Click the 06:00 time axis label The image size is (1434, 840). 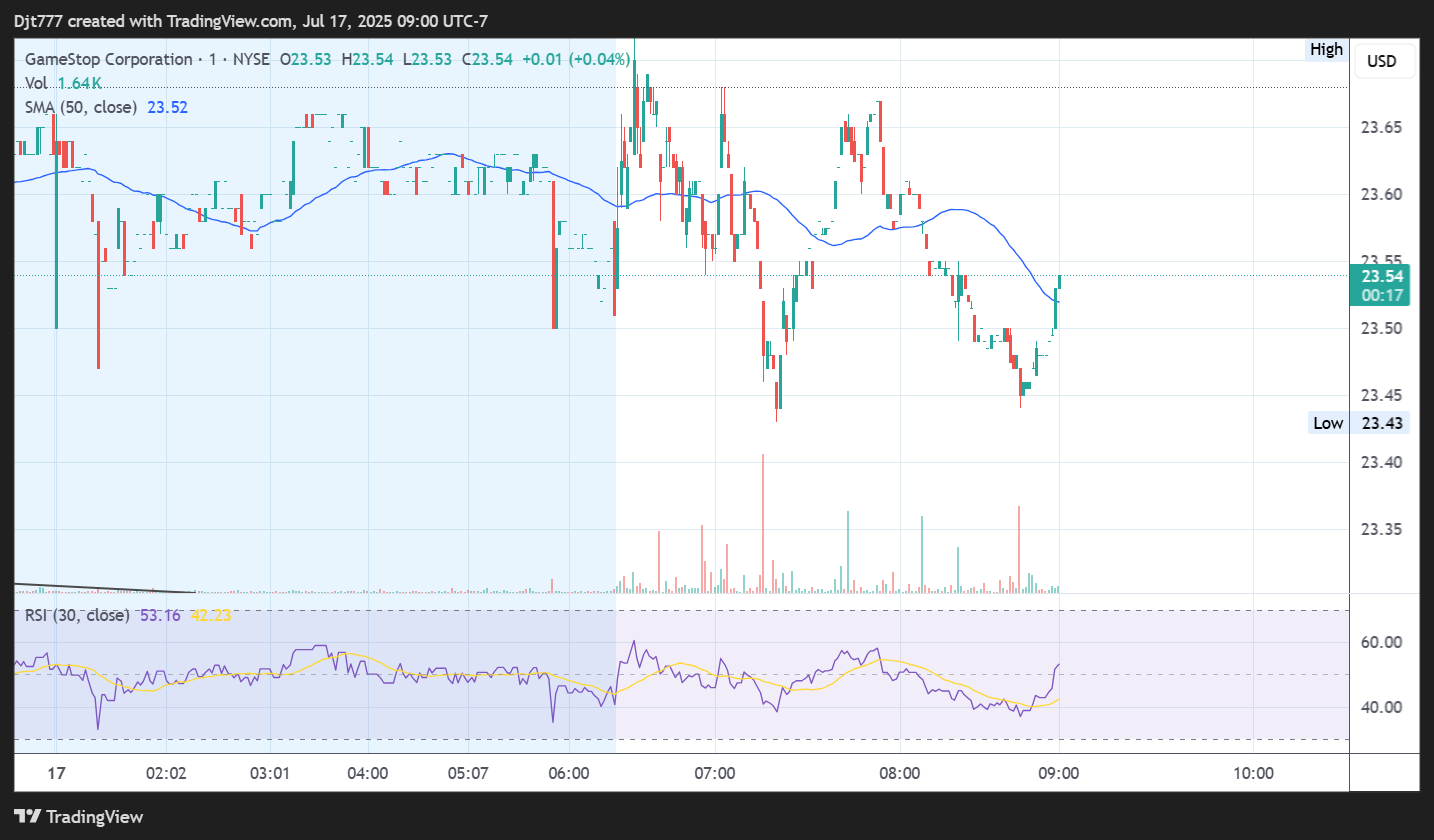pos(569,774)
